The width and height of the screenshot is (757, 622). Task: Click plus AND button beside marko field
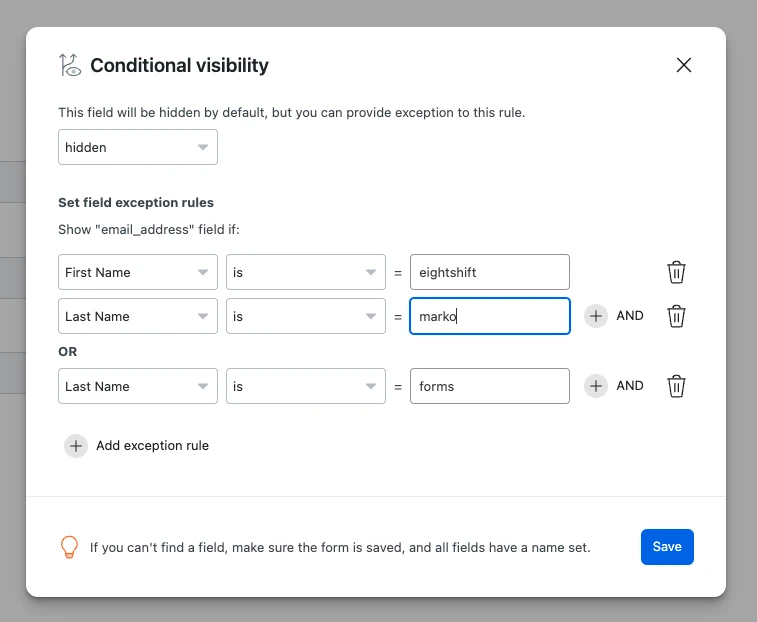pyautogui.click(x=596, y=316)
